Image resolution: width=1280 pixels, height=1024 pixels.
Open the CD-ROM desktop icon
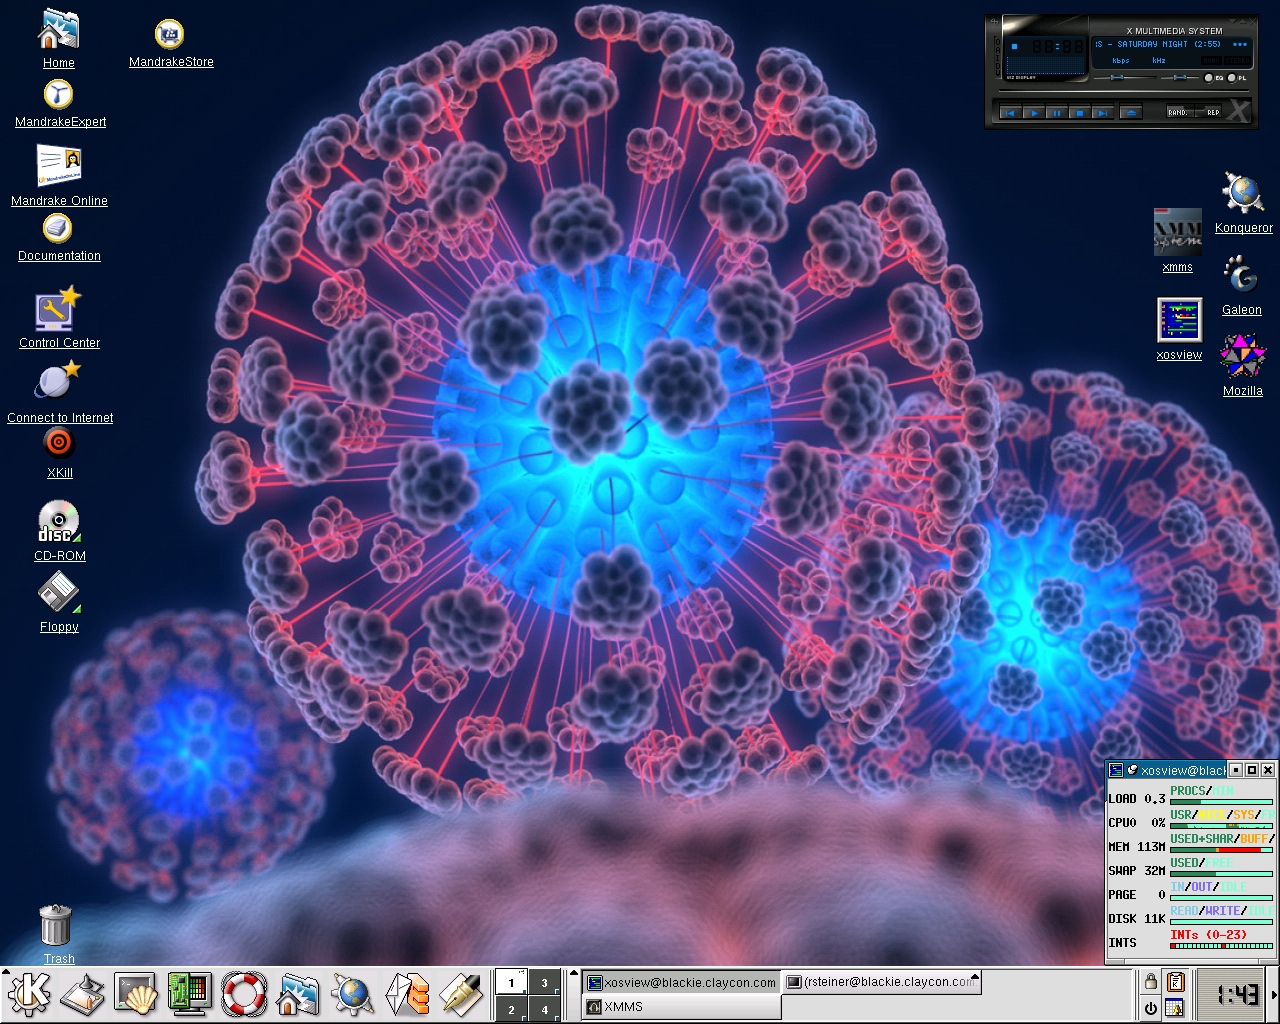click(59, 530)
